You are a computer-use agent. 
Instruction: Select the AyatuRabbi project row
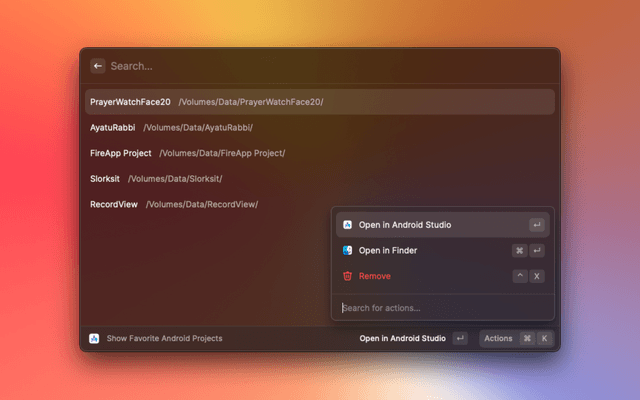click(113, 128)
